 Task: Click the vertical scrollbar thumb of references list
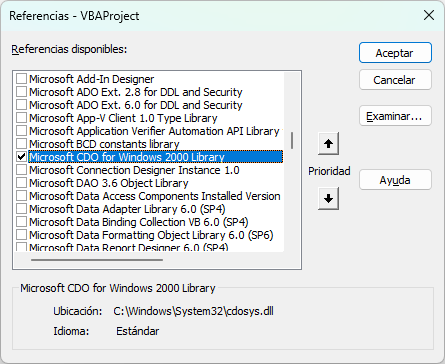[292, 140]
